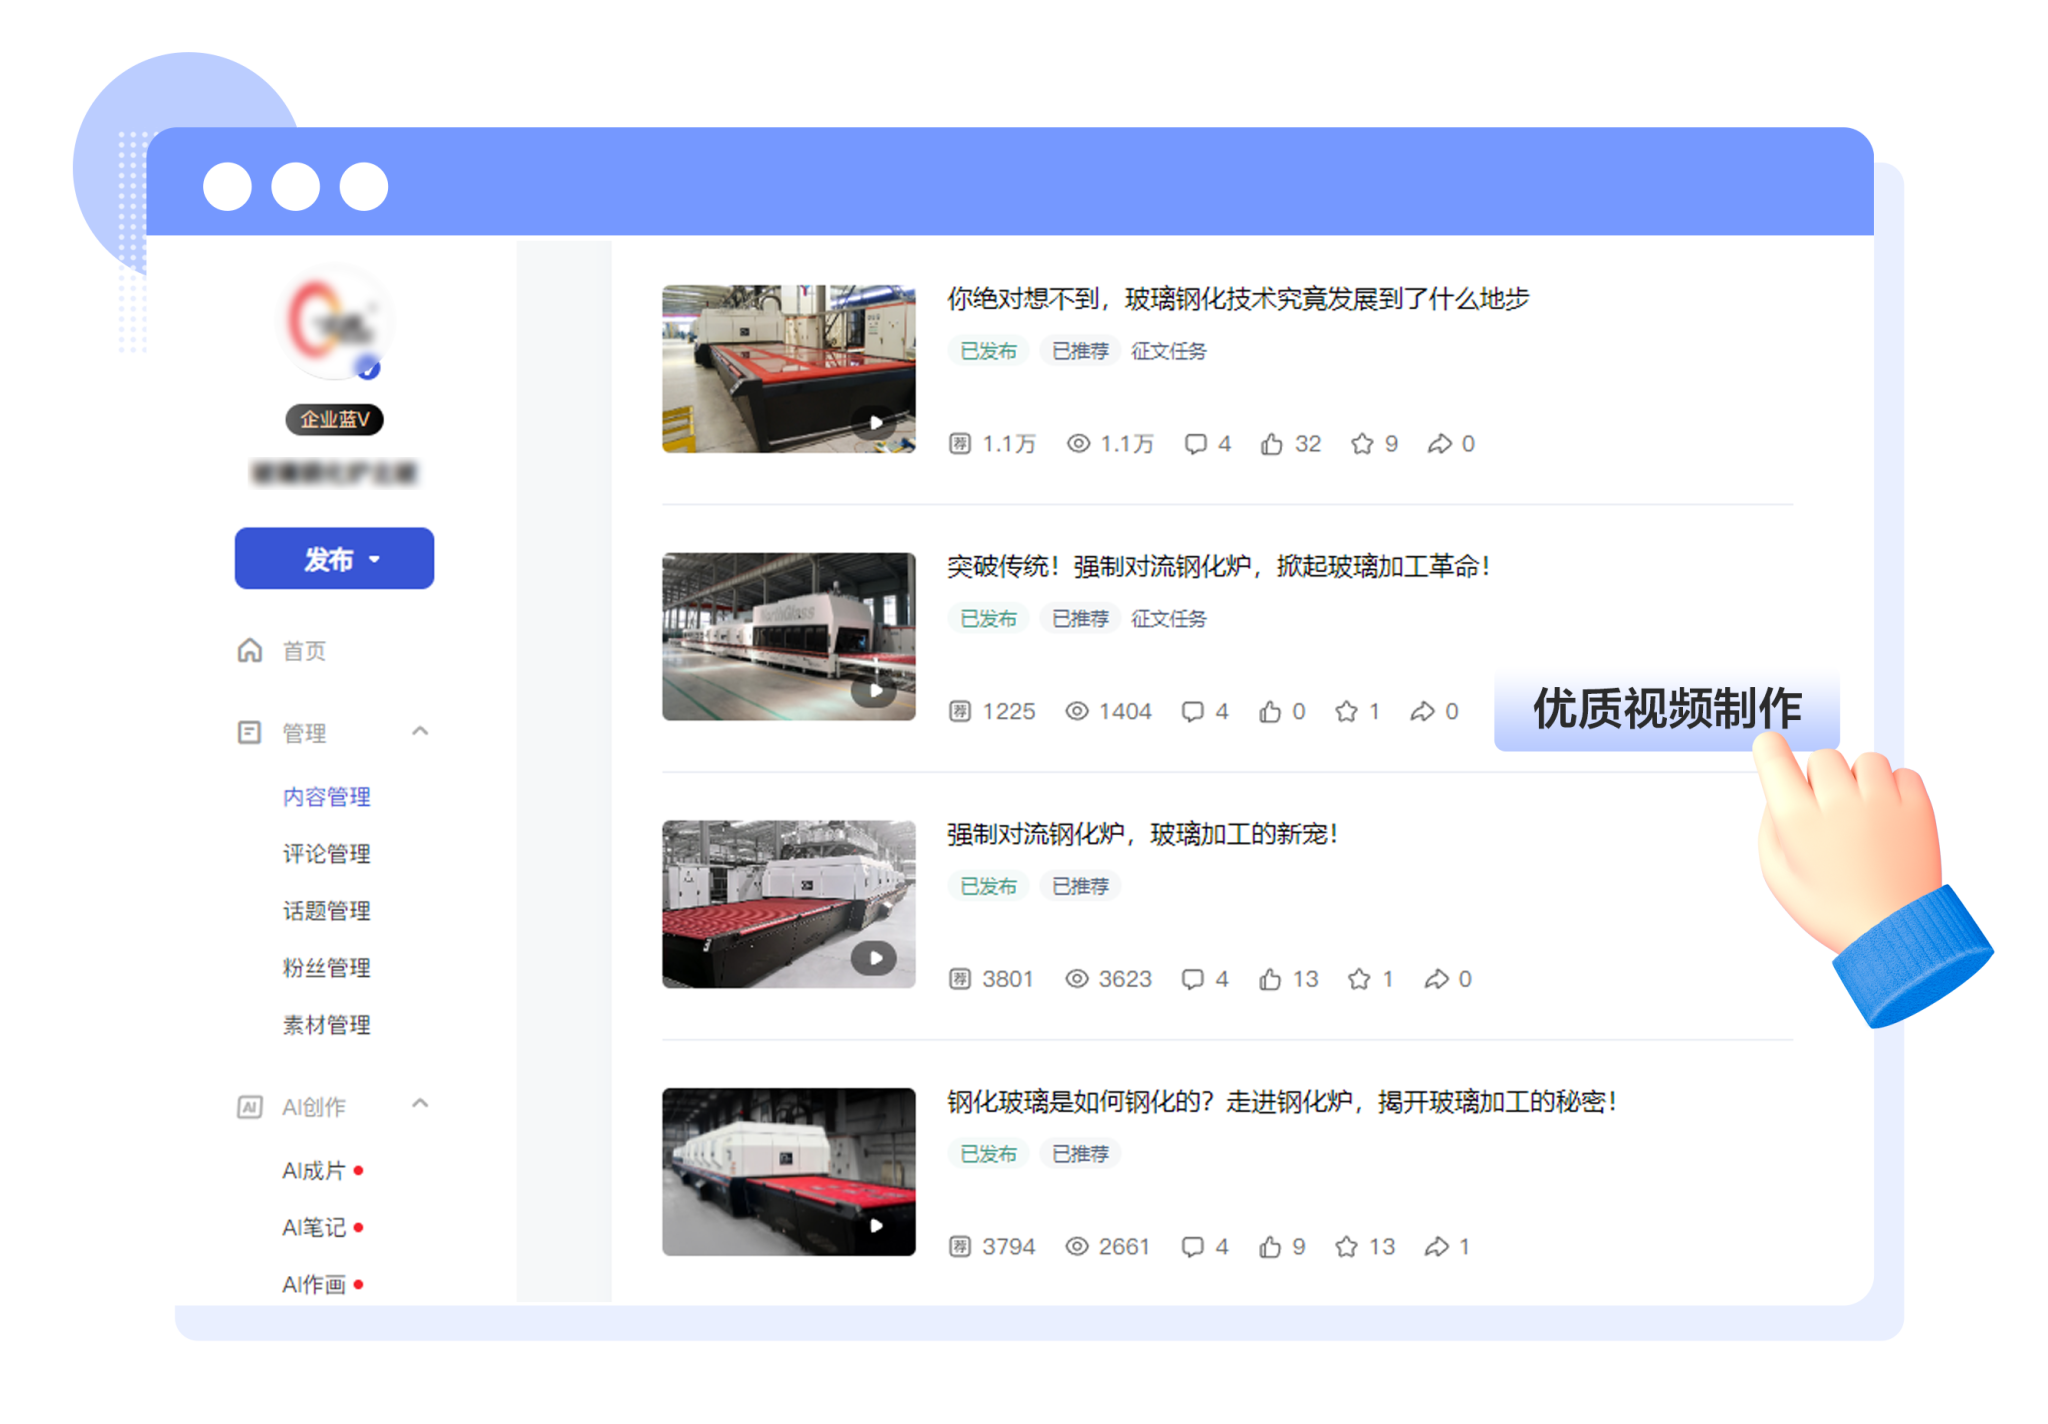Click share icon showing 1 share
Viewport: 2048px width, 1424px height.
[1436, 1247]
